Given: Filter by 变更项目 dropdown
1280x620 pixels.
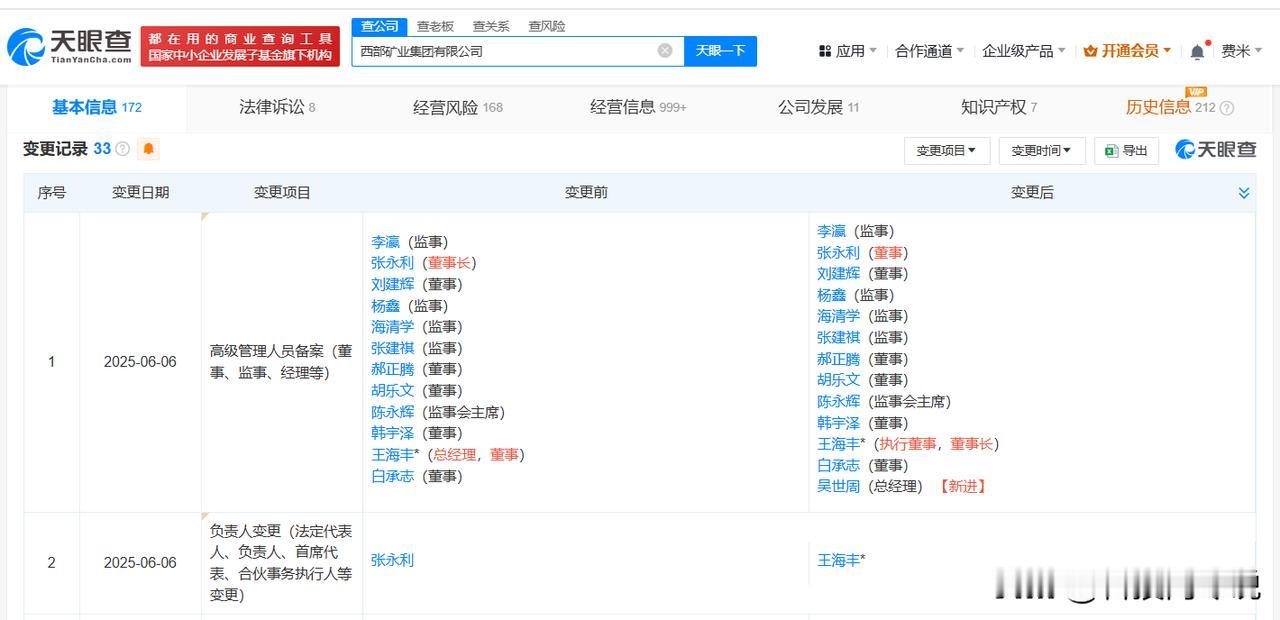Looking at the screenshot, I should point(947,151).
